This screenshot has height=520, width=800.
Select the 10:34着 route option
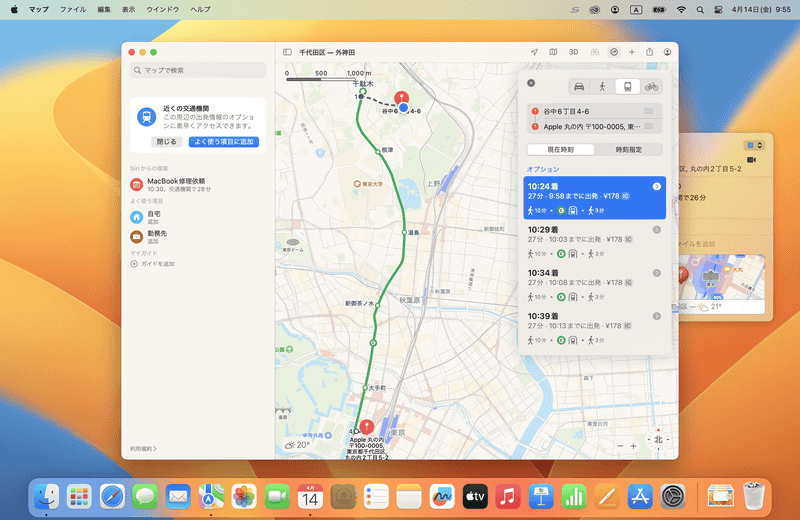tap(594, 285)
